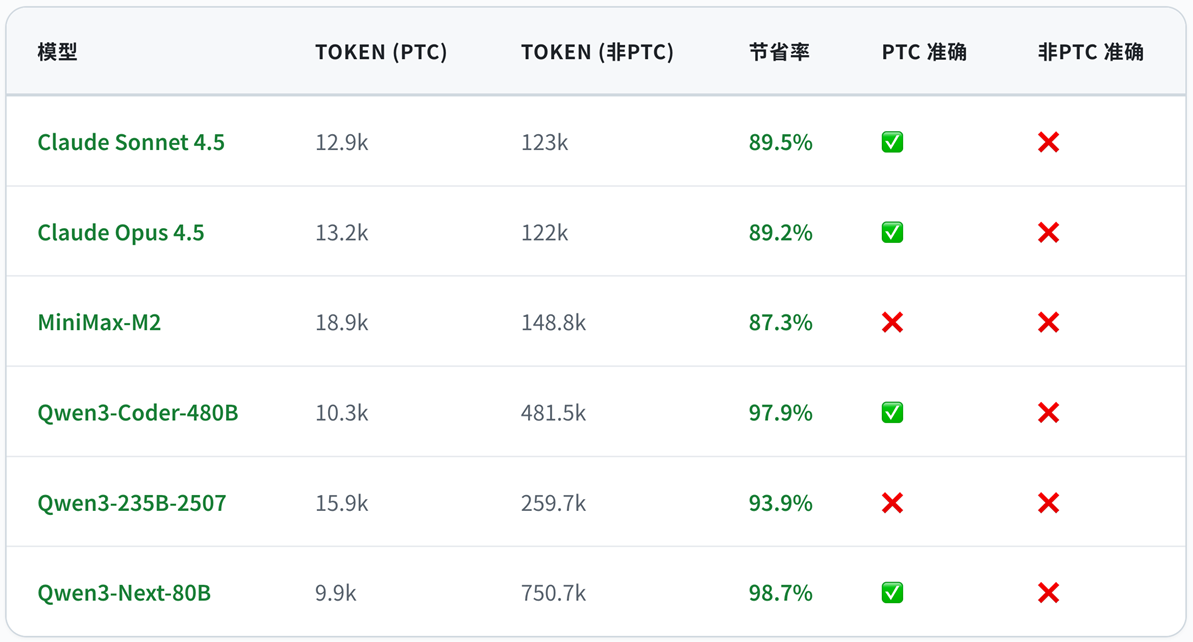Open the Qwen3-Next-80B model link
The width and height of the screenshot is (1193, 642).
(124, 593)
